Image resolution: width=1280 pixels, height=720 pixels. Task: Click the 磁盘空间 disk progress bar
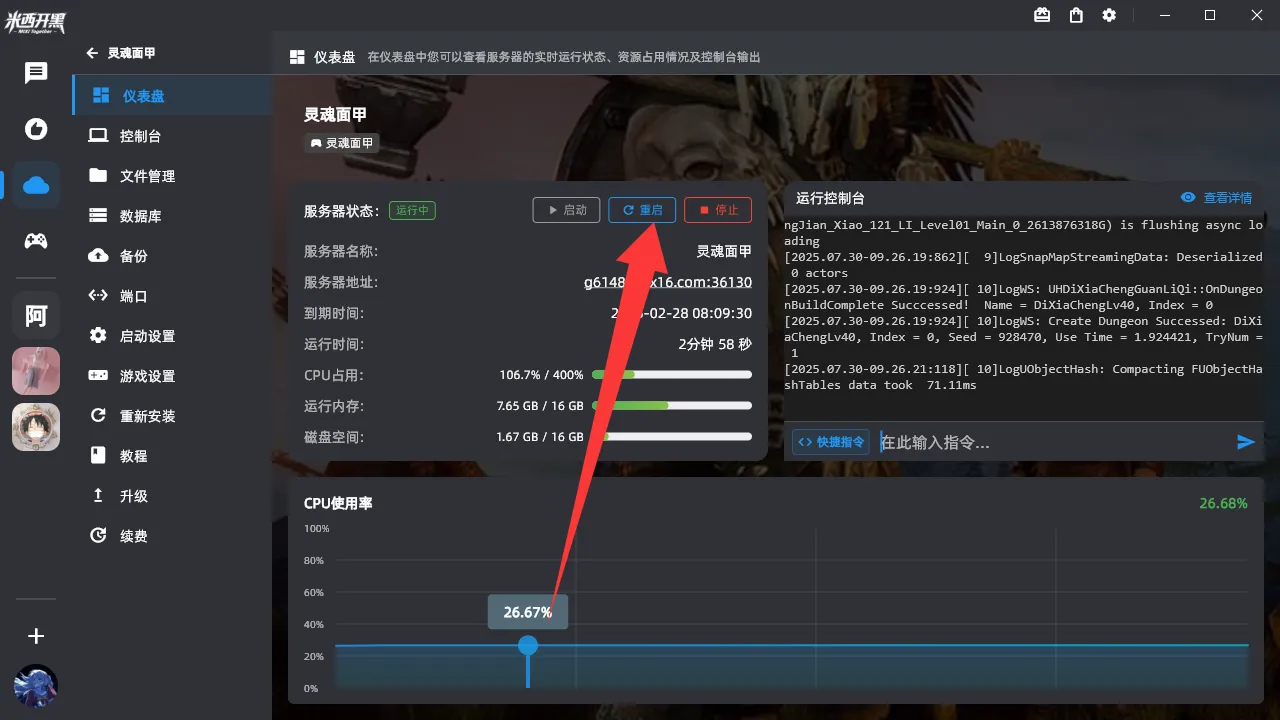pos(672,437)
